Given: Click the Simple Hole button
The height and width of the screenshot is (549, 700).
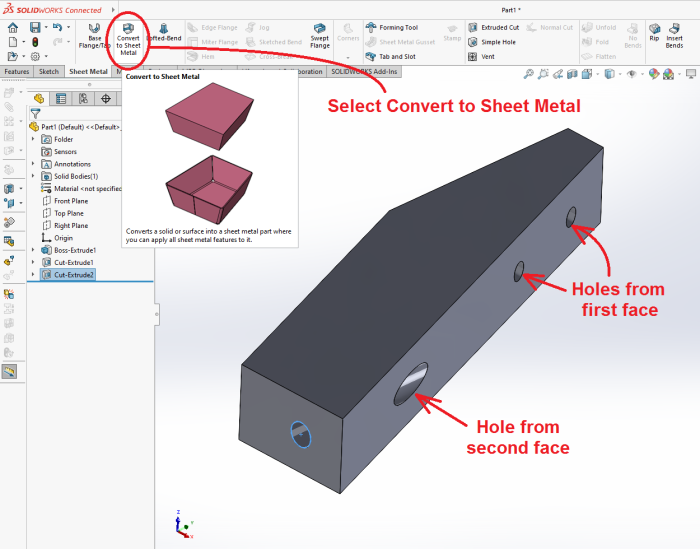Looking at the screenshot, I should pos(498,42).
